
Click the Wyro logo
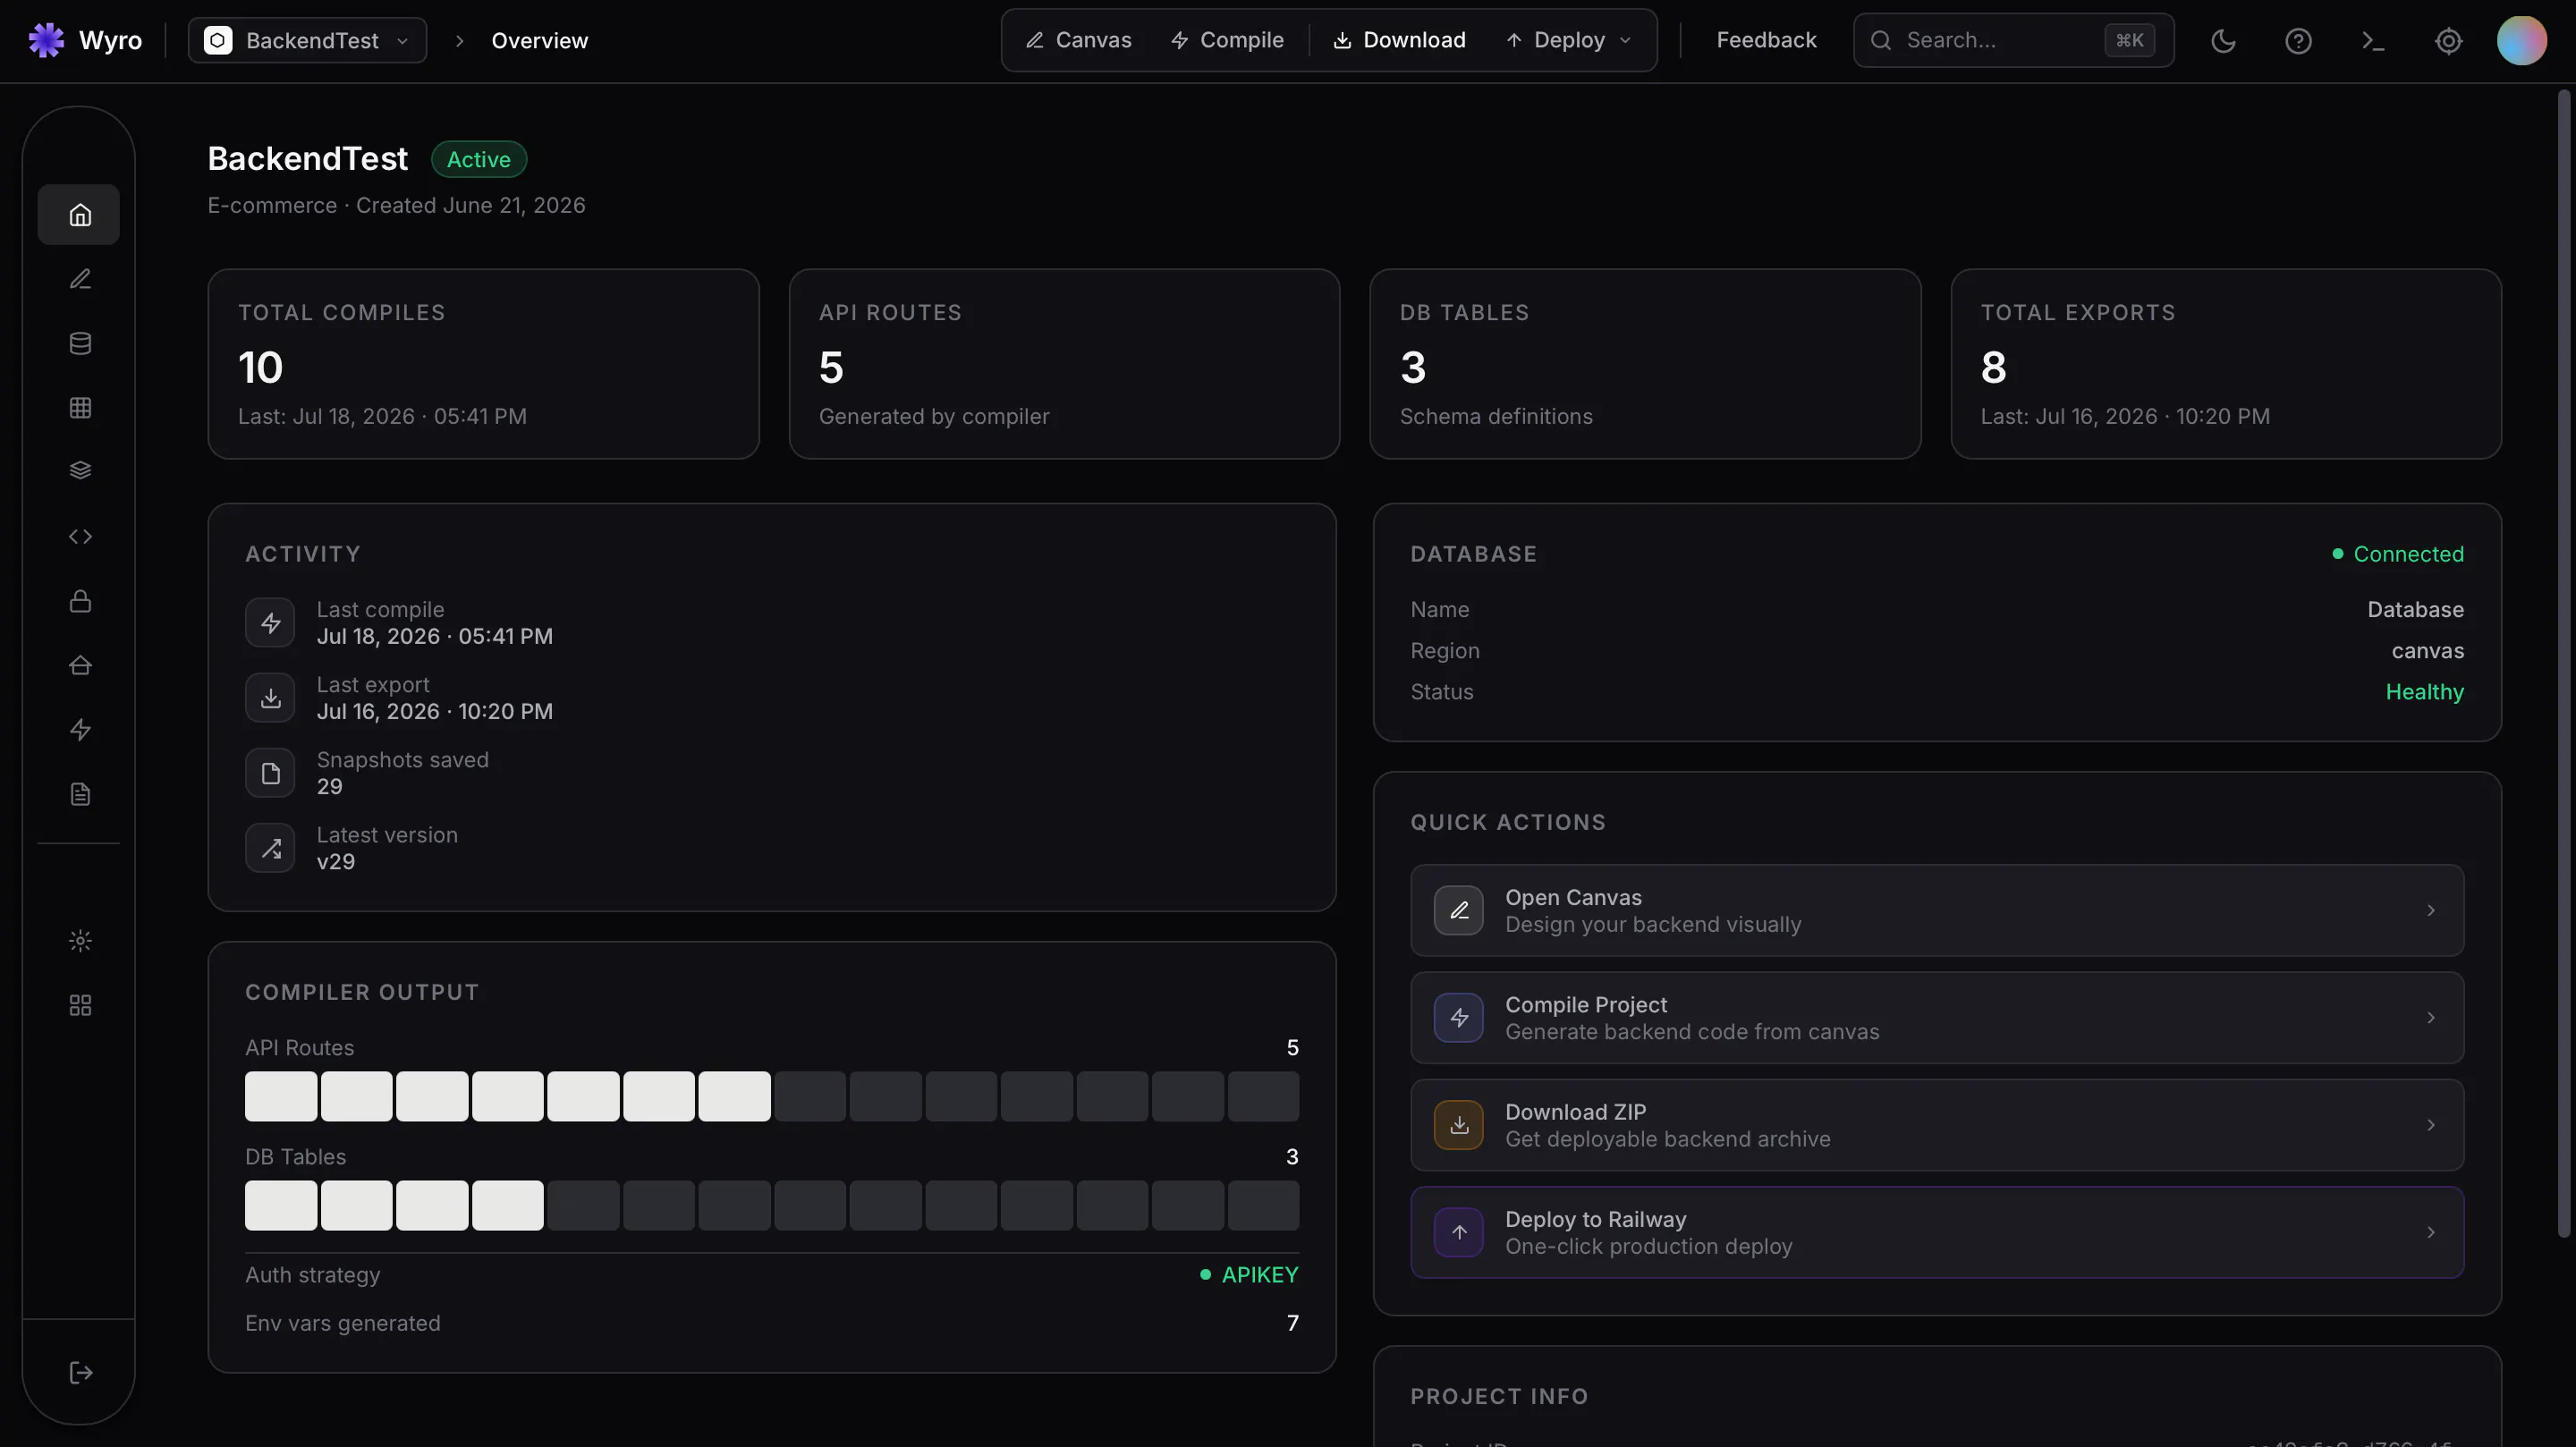tap(85, 40)
